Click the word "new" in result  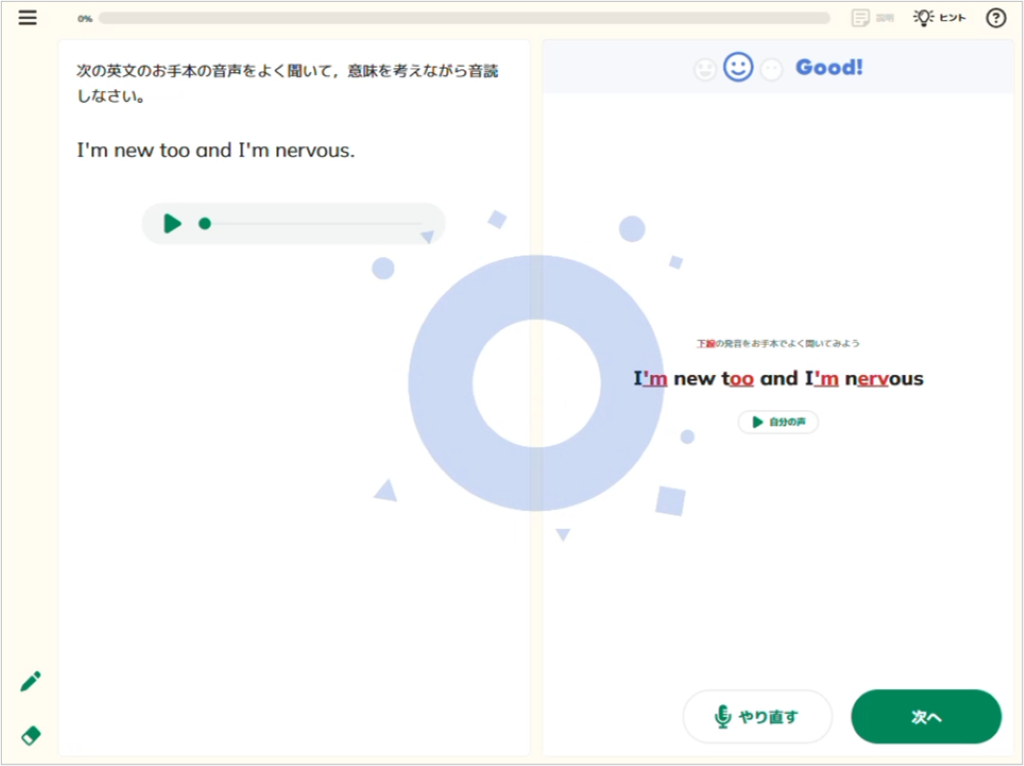coord(694,378)
